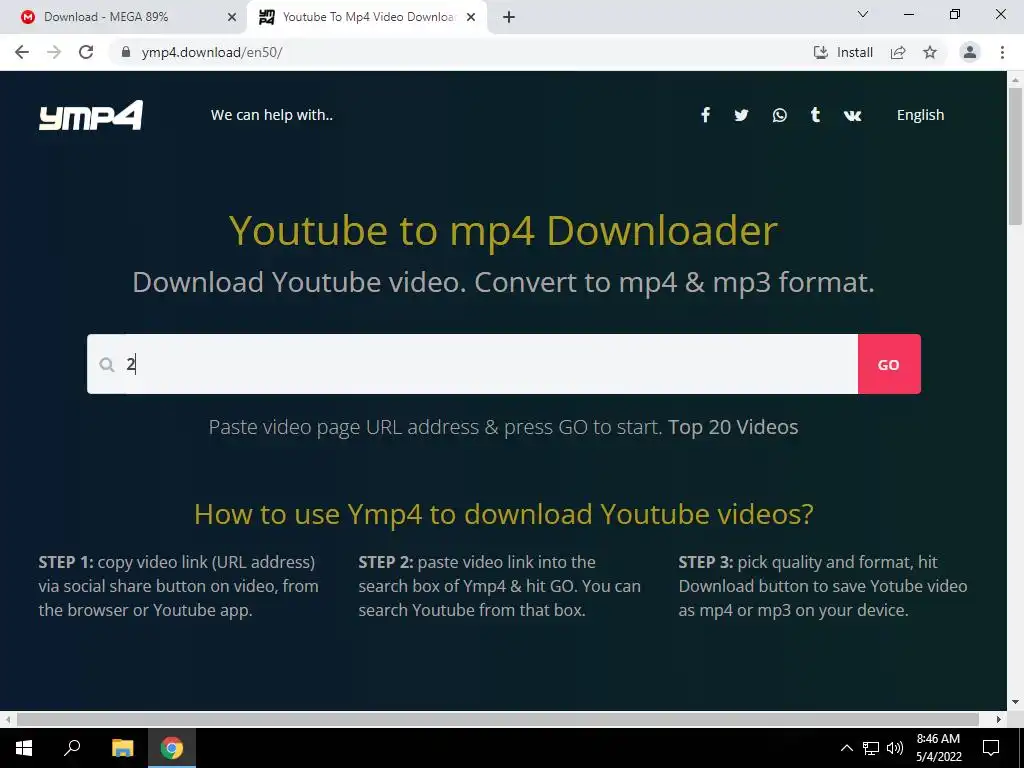Click the How to use Ymp4 heading
The height and width of the screenshot is (768, 1024).
coord(504,515)
